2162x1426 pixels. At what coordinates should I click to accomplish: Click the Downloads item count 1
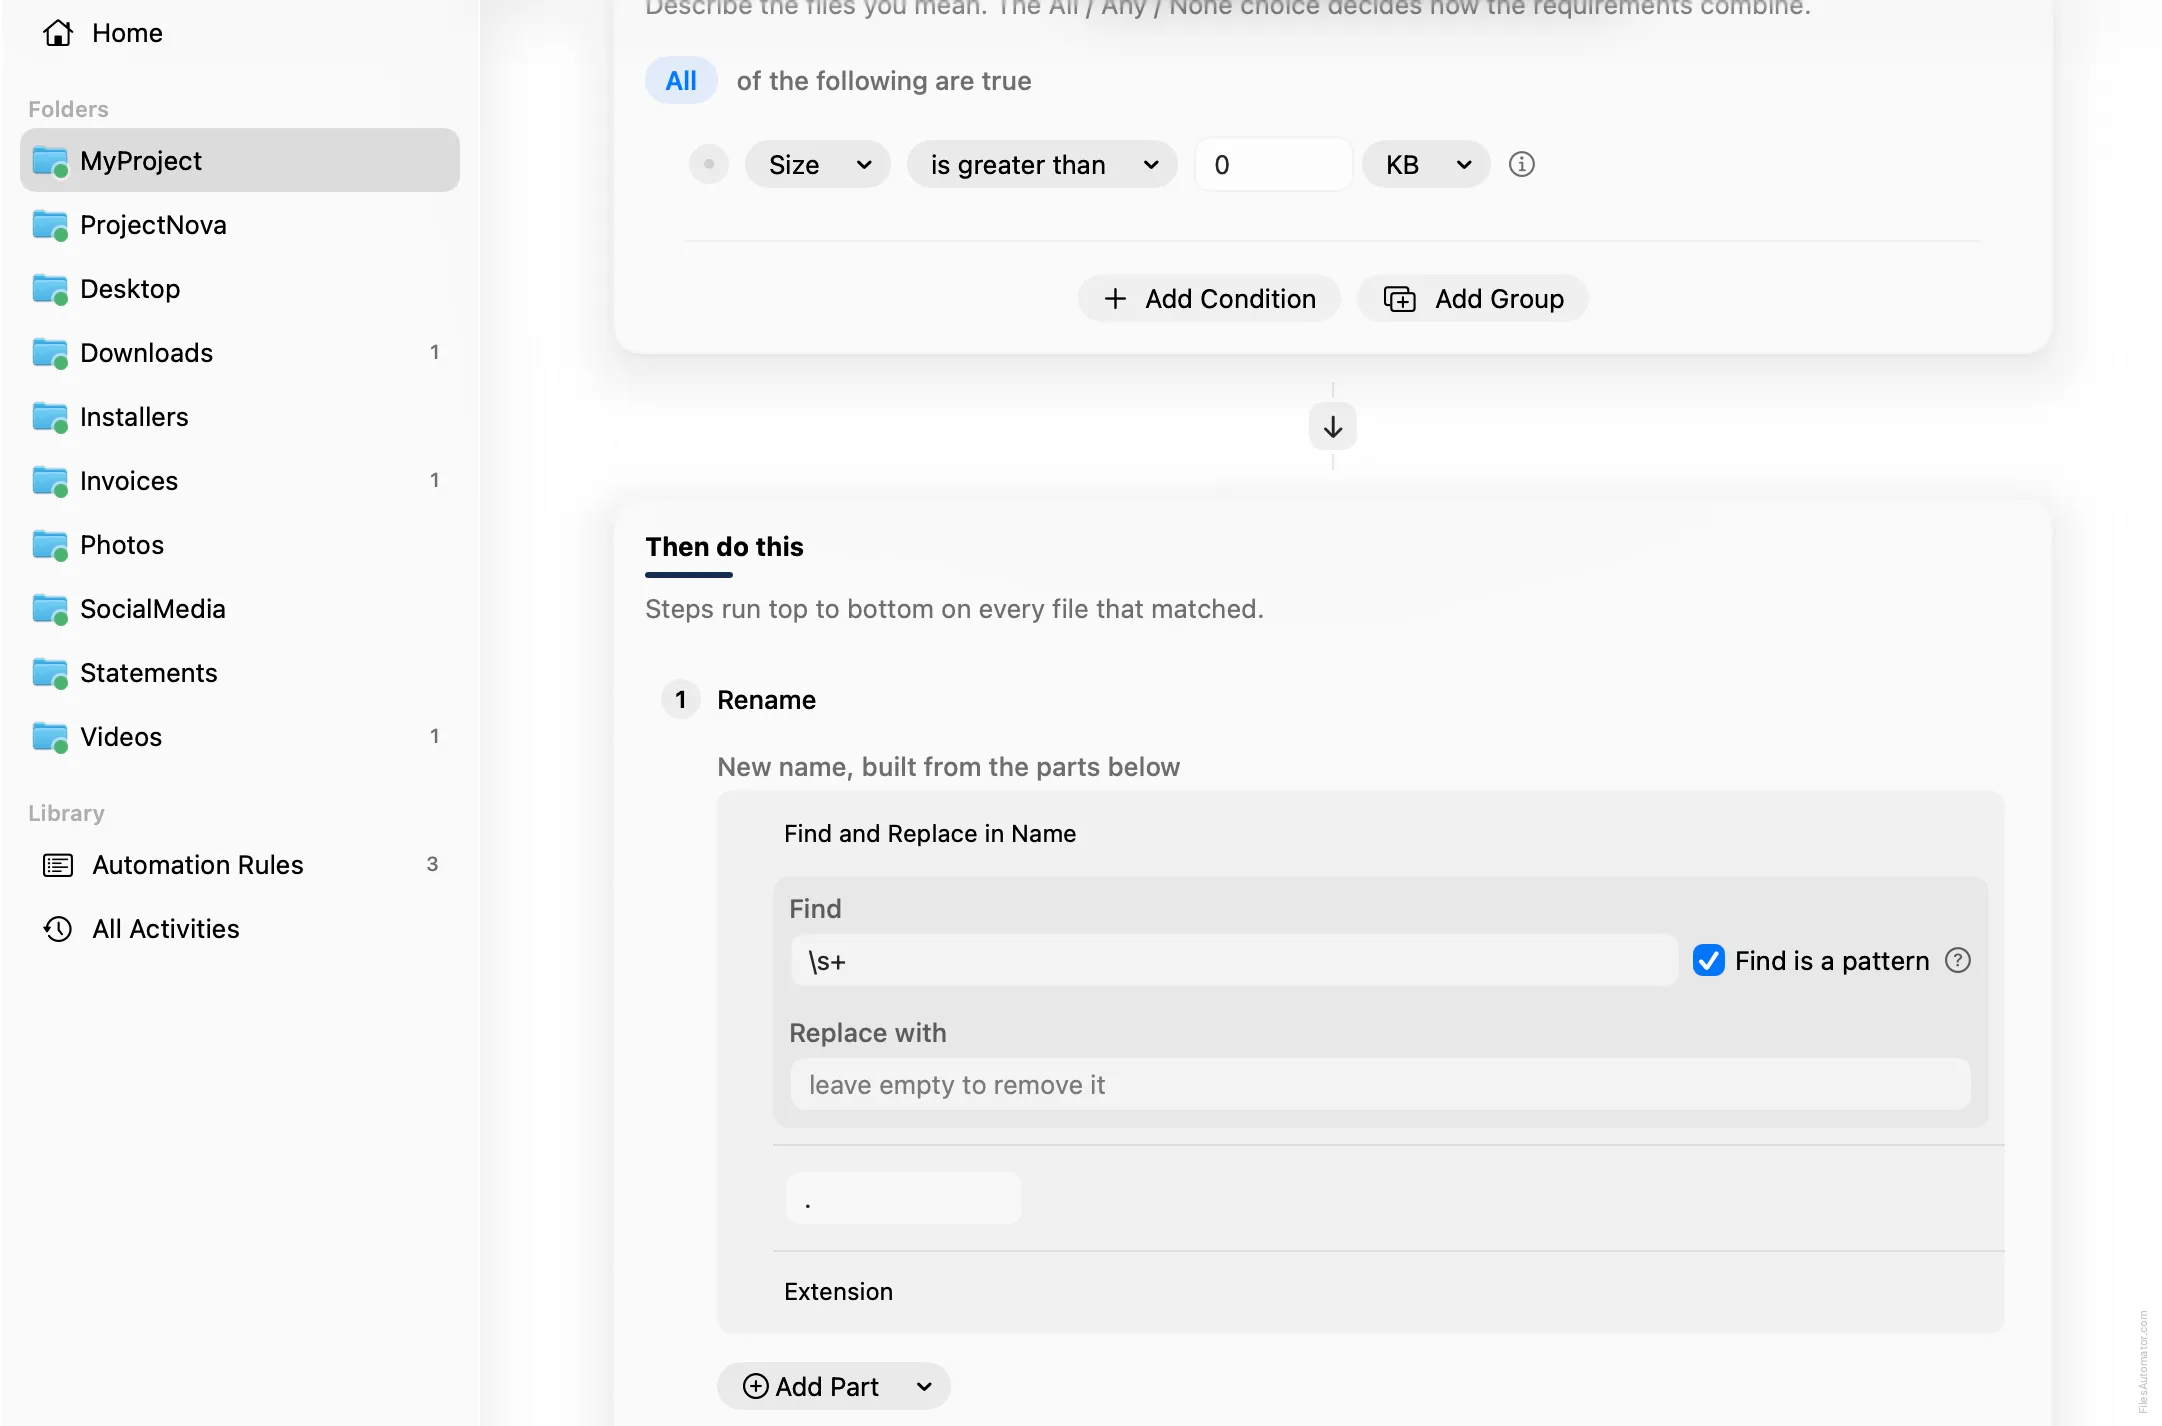[x=434, y=352]
